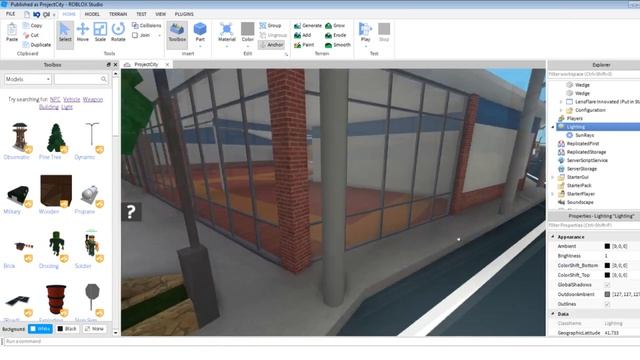The image size is (640, 360).
Task: Collapse the Lighting tree node
Action: point(553,127)
